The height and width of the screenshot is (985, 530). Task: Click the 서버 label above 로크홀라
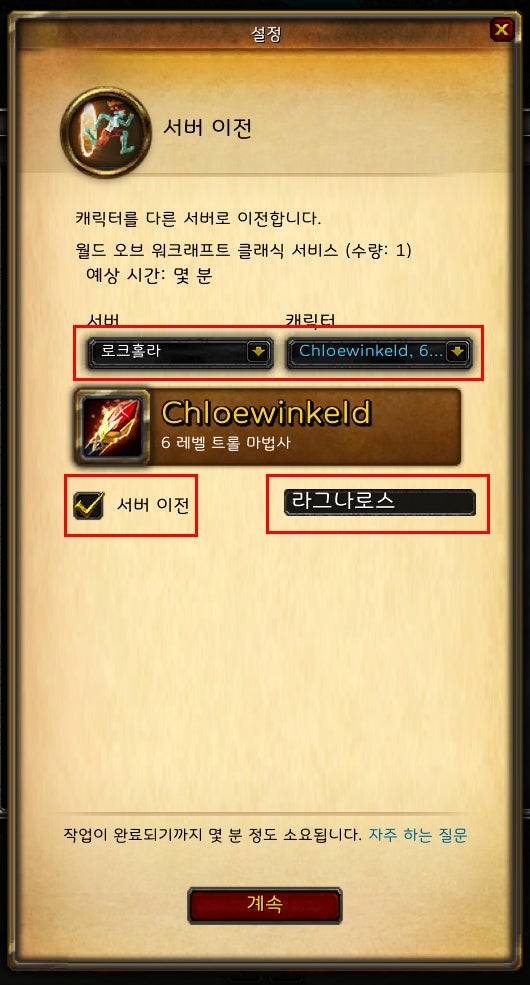pyautogui.click(x=104, y=320)
